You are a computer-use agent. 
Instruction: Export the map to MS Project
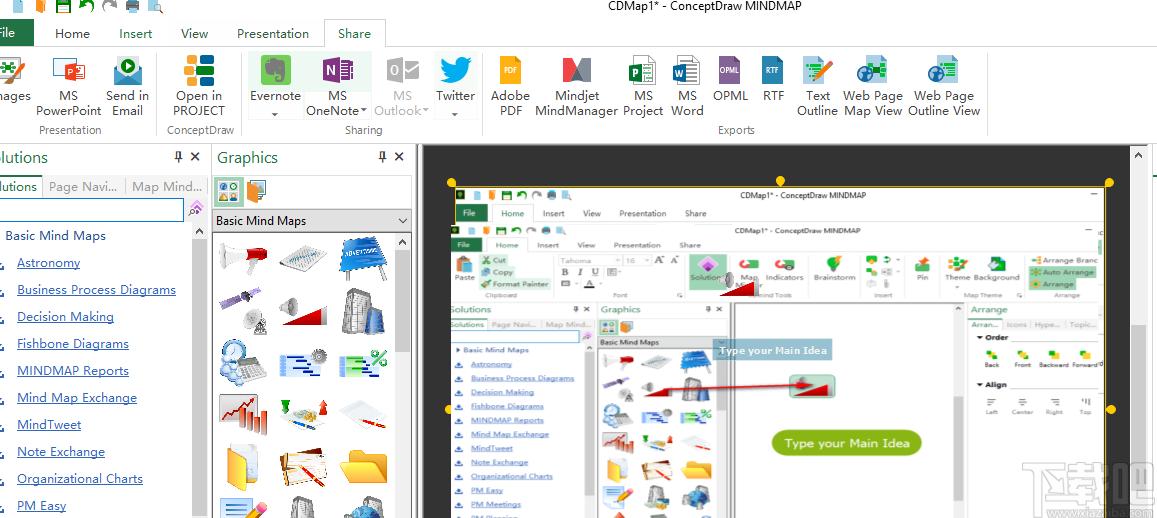[643, 86]
